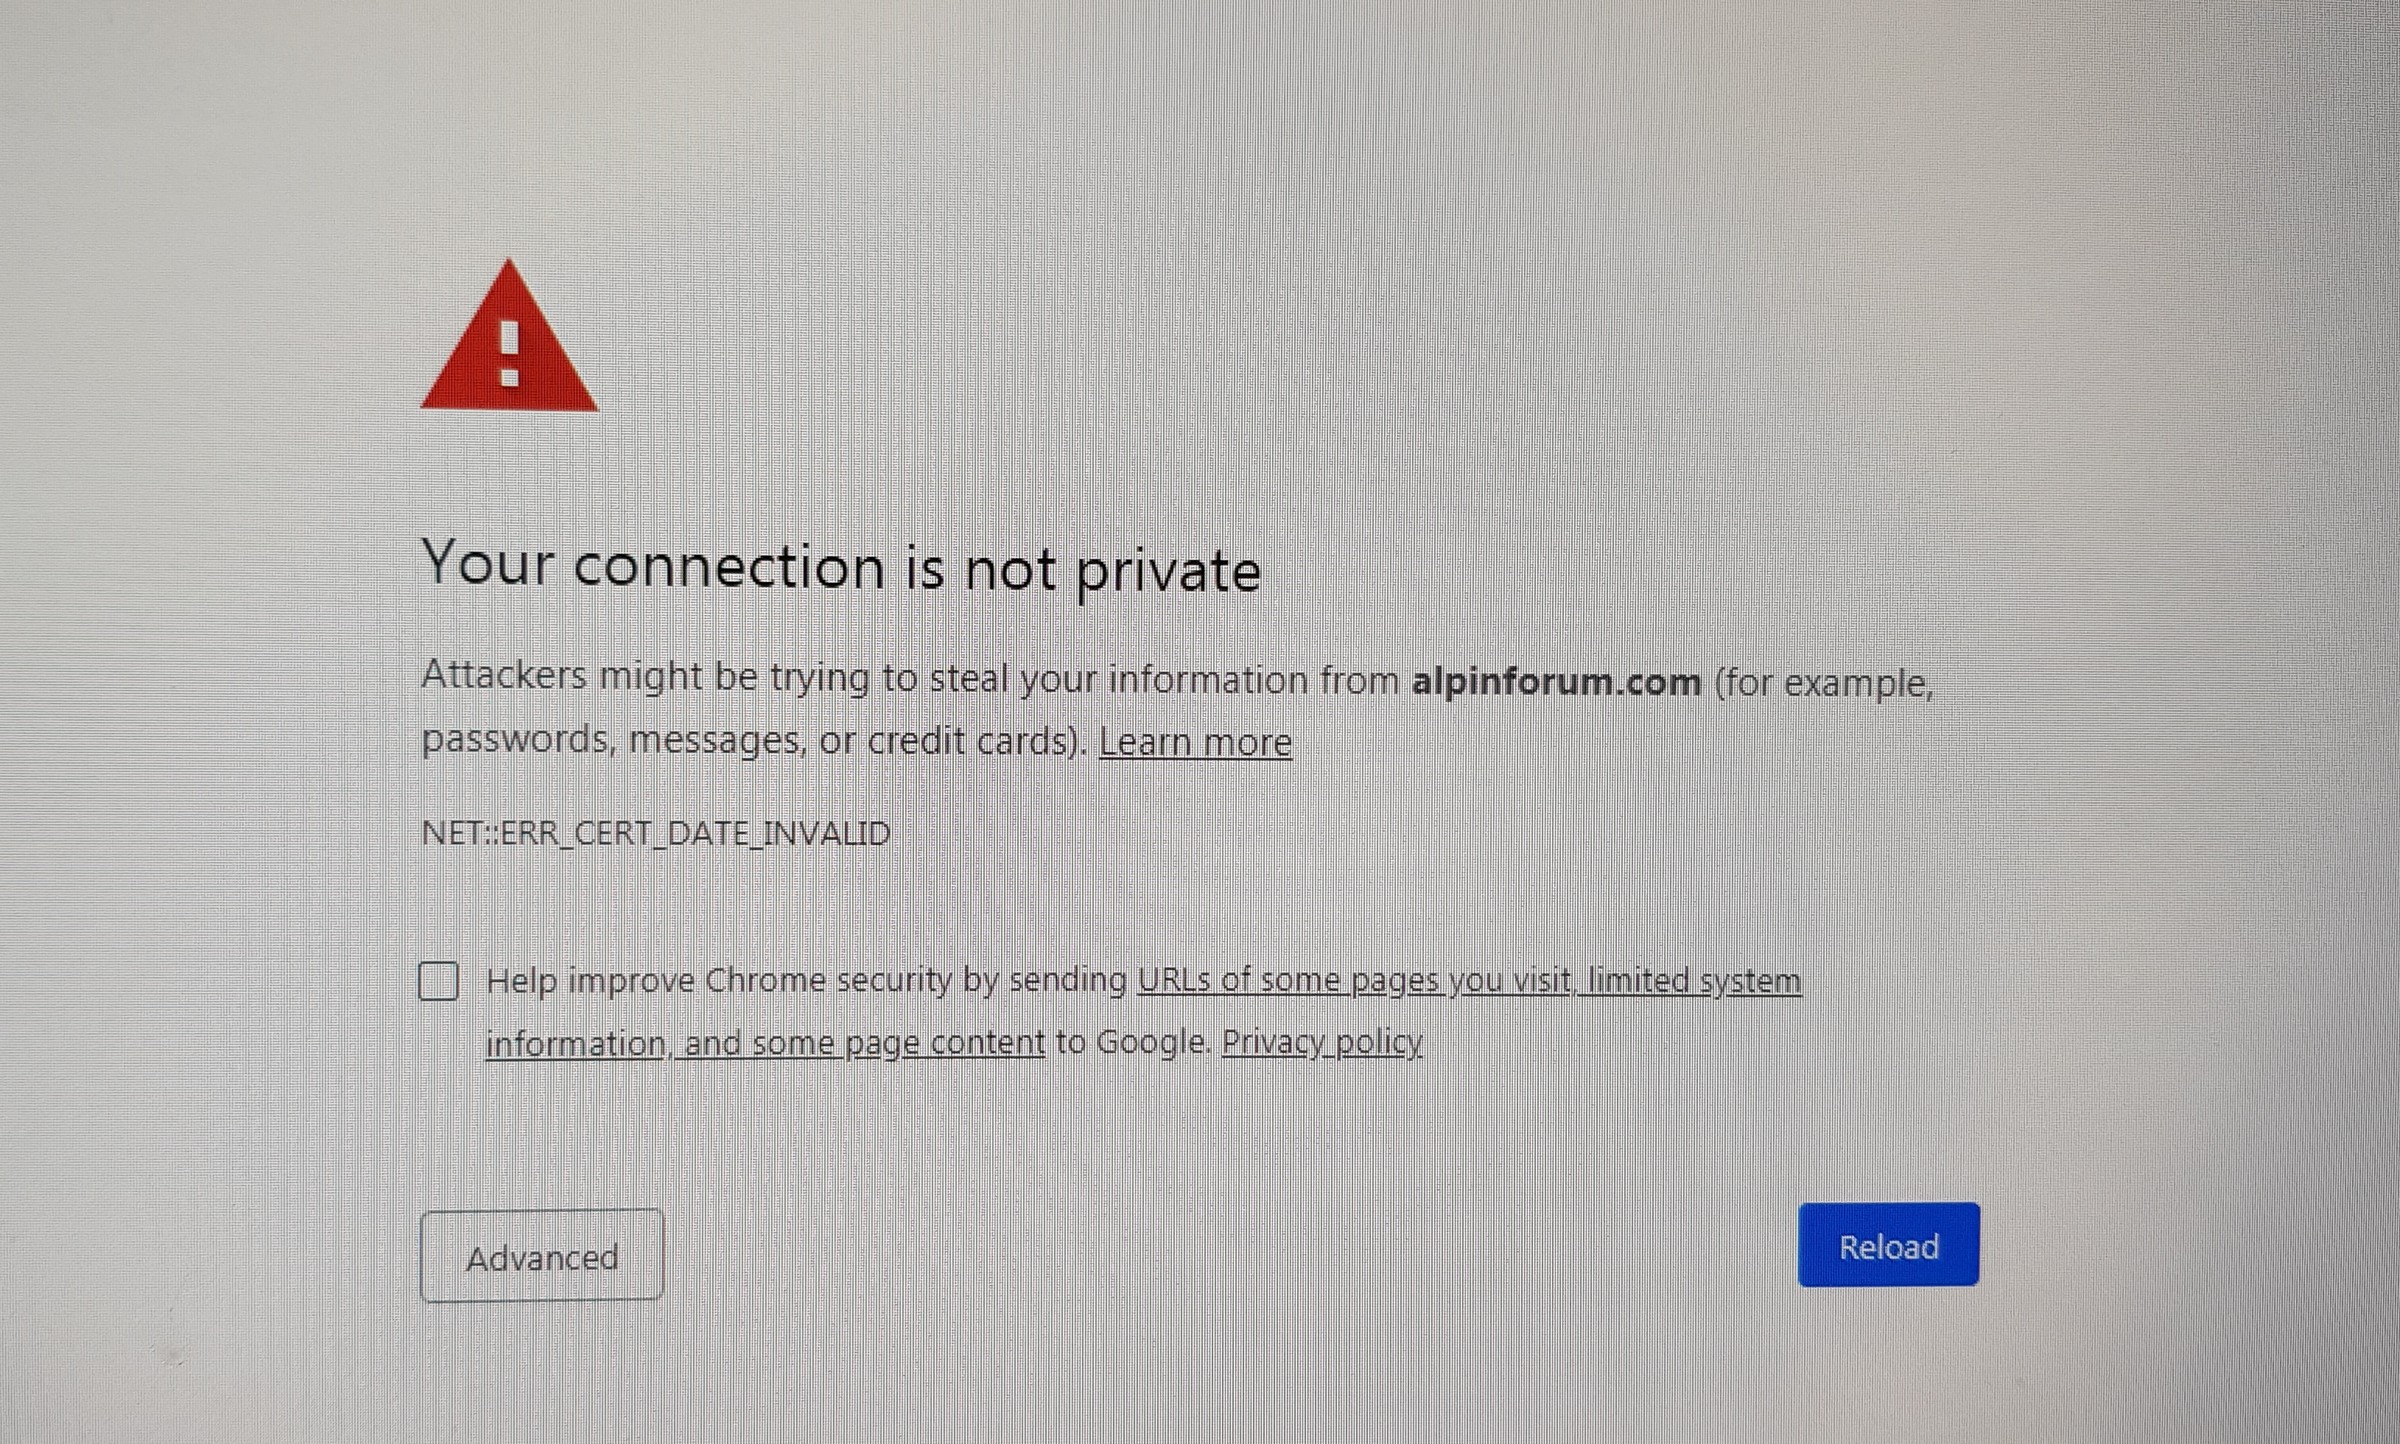Click the 'passwords, messages, or credit cards' text
The width and height of the screenshot is (2400, 1444).
[x=754, y=741]
